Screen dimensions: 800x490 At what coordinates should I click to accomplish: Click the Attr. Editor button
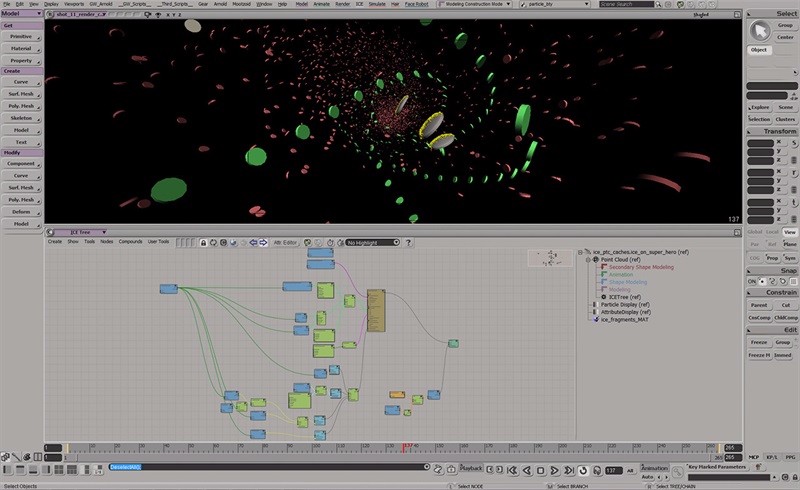click(x=285, y=242)
